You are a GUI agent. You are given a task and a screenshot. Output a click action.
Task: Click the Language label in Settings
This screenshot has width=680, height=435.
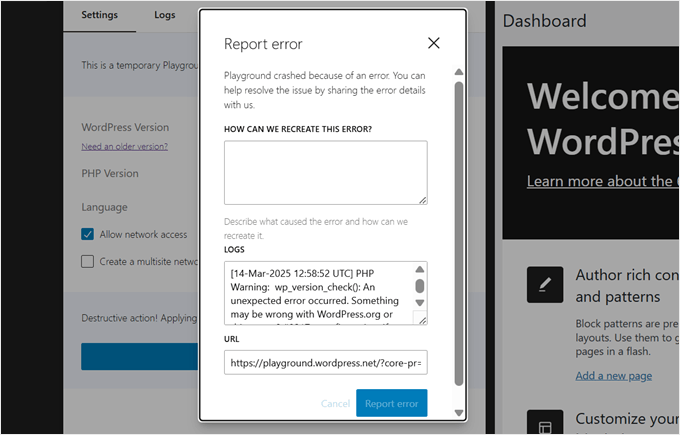click(105, 207)
